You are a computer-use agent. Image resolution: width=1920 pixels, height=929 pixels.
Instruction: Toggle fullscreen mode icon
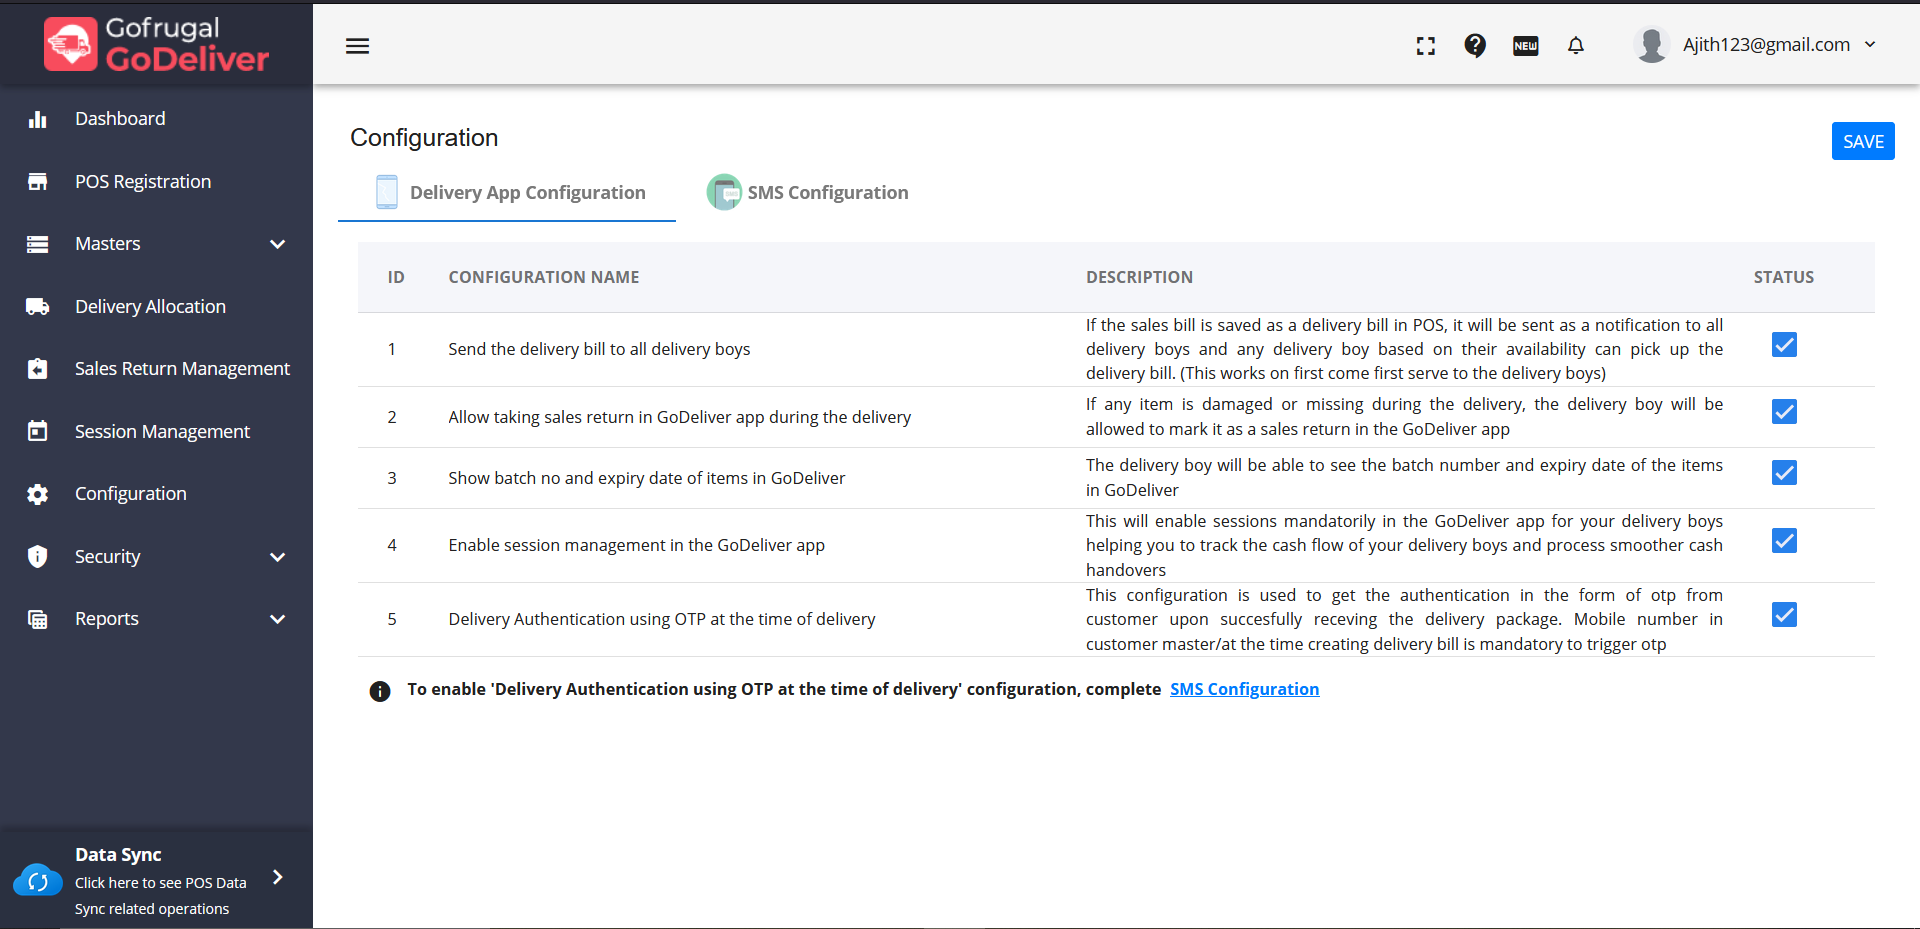point(1425,46)
